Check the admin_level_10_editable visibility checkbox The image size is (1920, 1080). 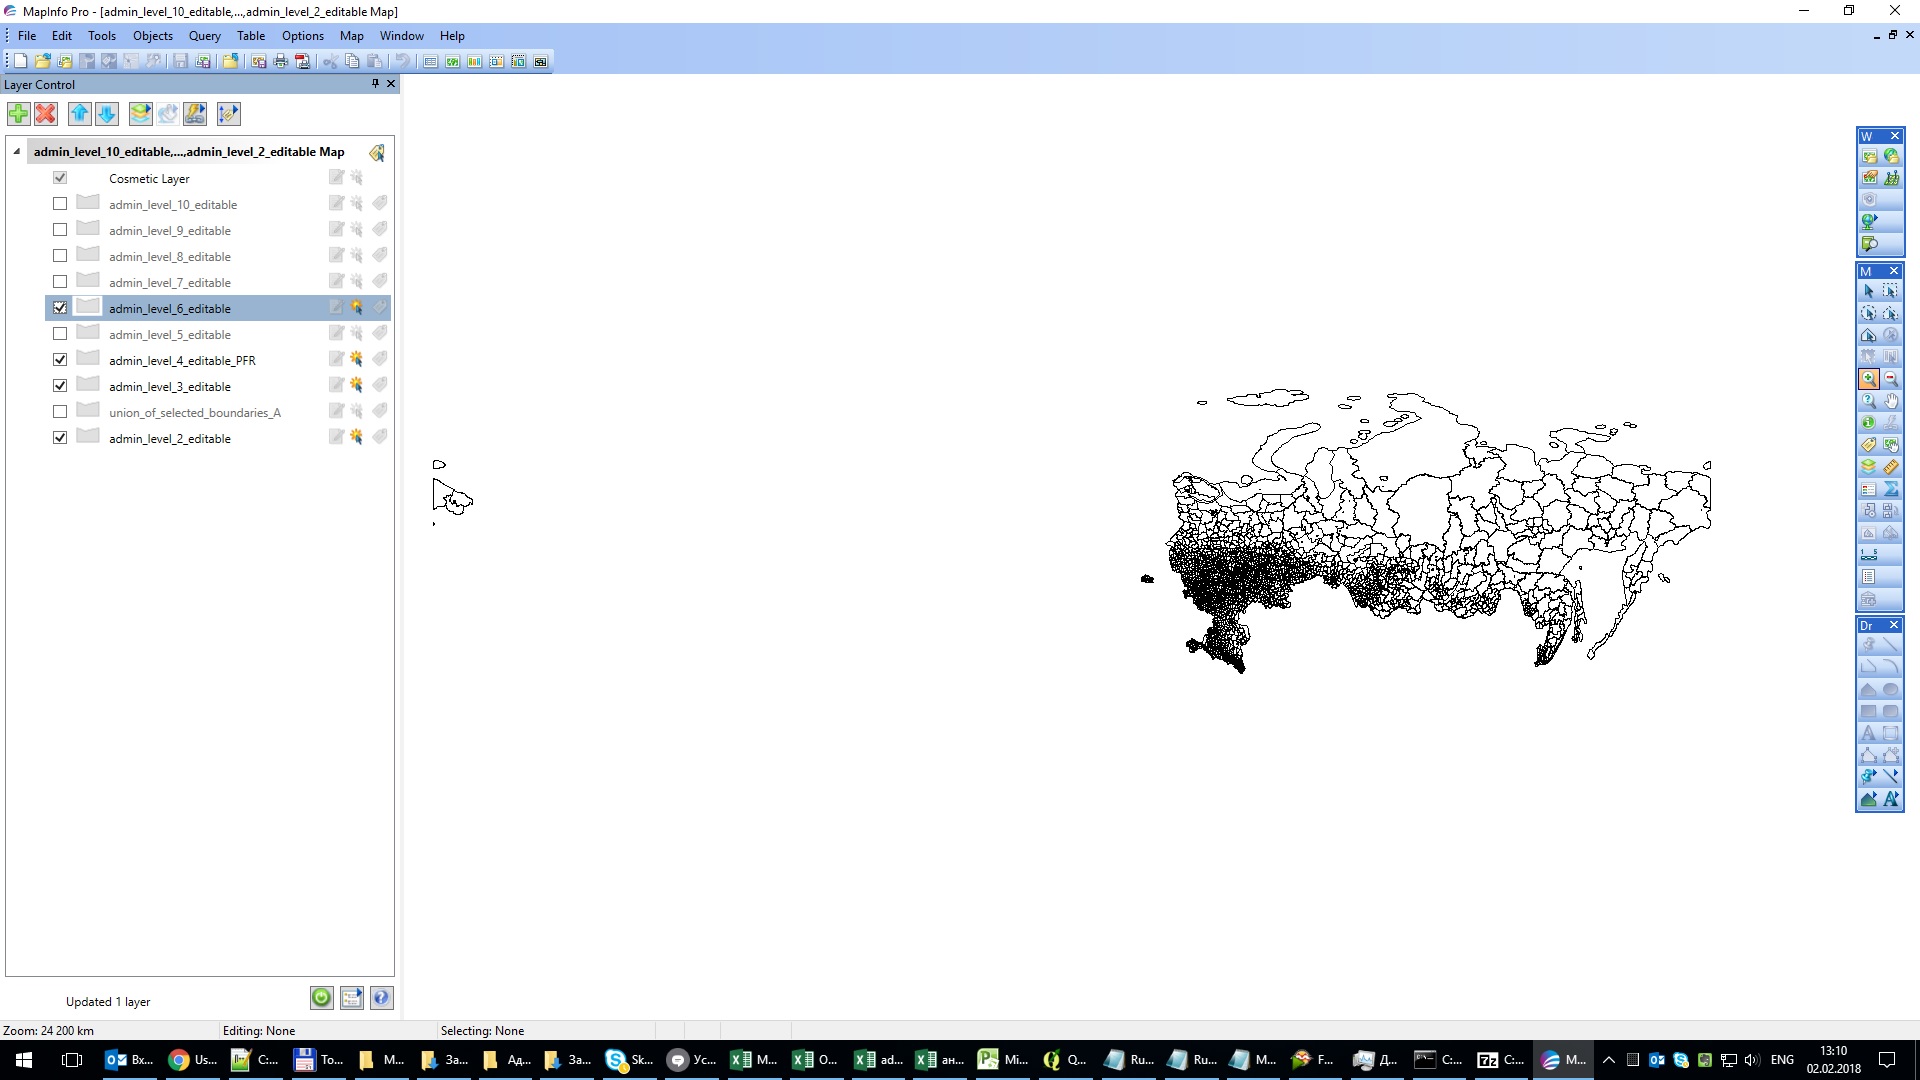60,203
